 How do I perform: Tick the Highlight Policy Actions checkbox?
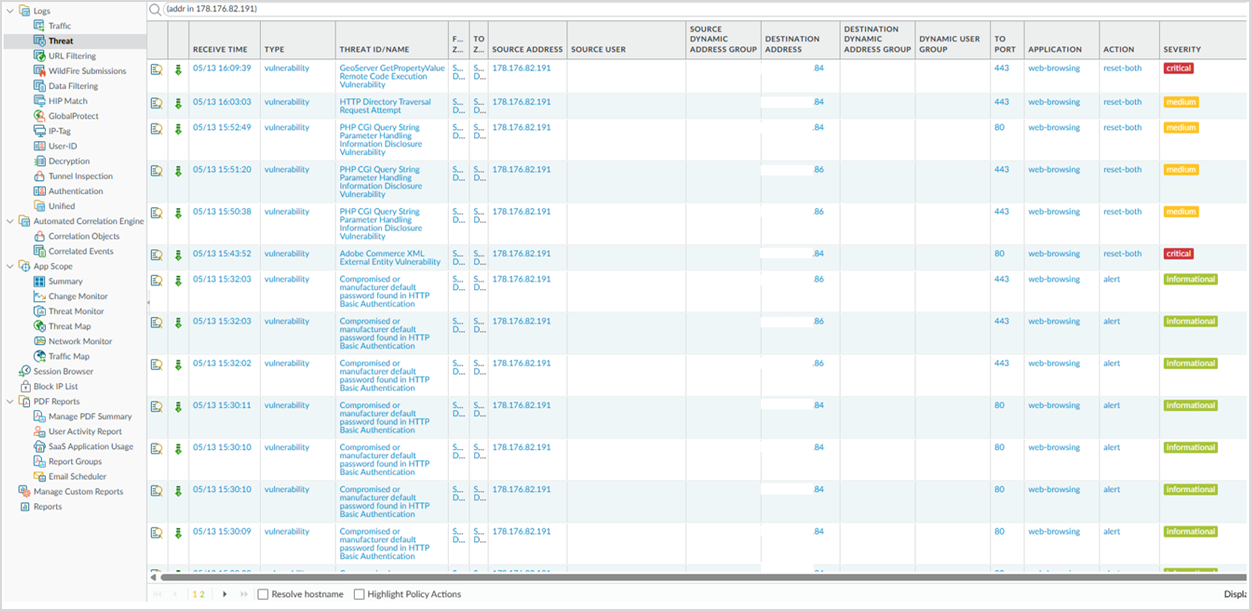coord(359,594)
